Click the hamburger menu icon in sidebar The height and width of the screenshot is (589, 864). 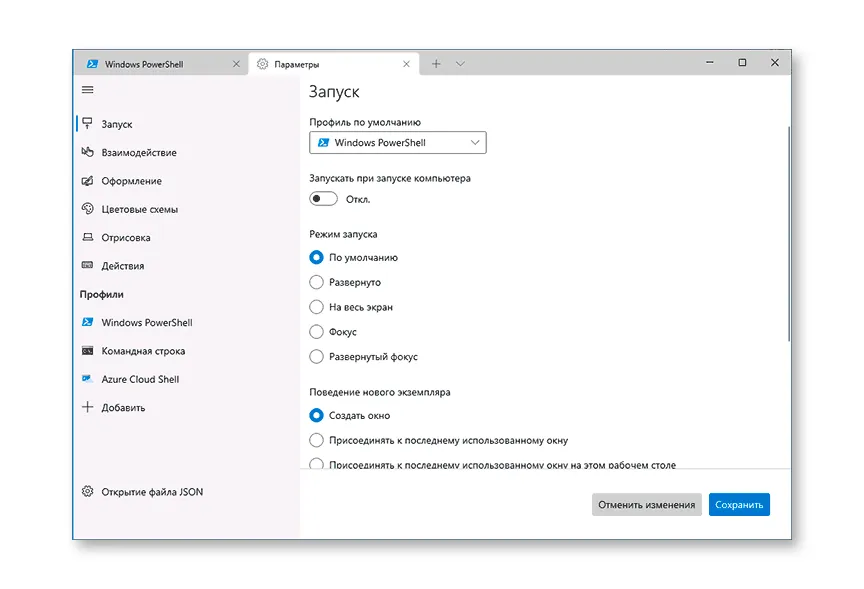(87, 90)
